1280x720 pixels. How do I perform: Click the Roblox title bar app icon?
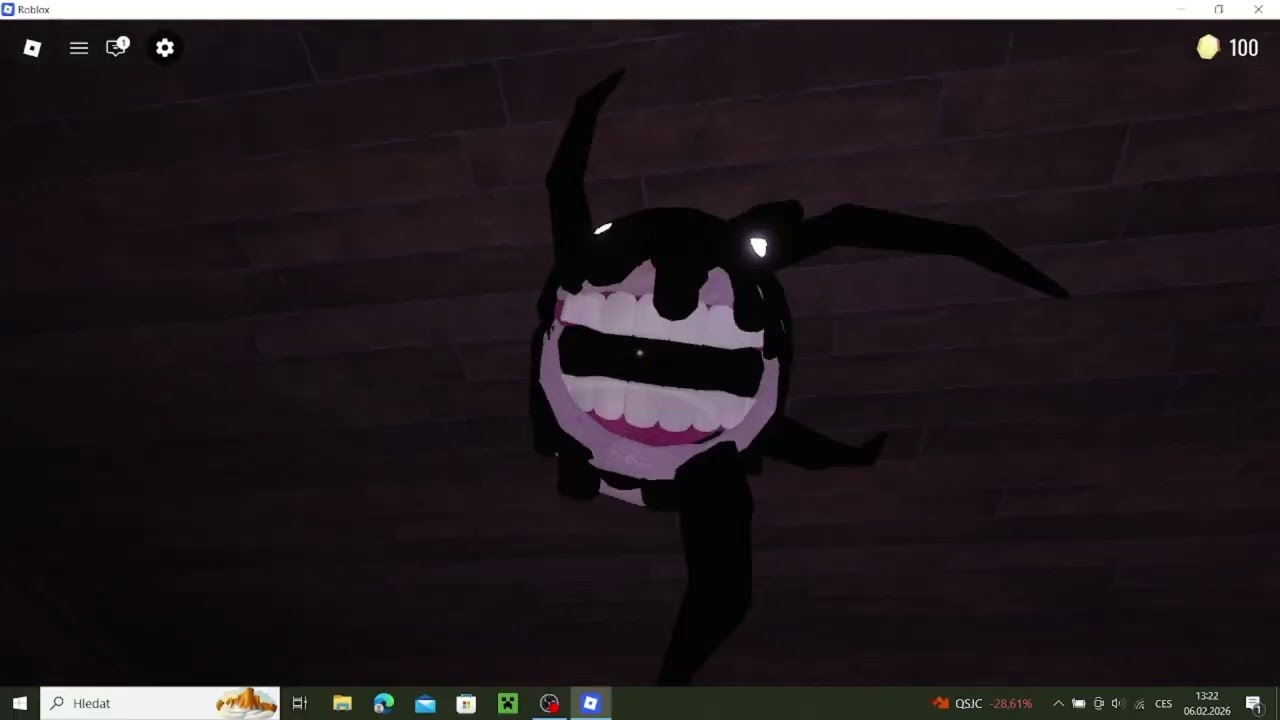pyautogui.click(x=8, y=9)
